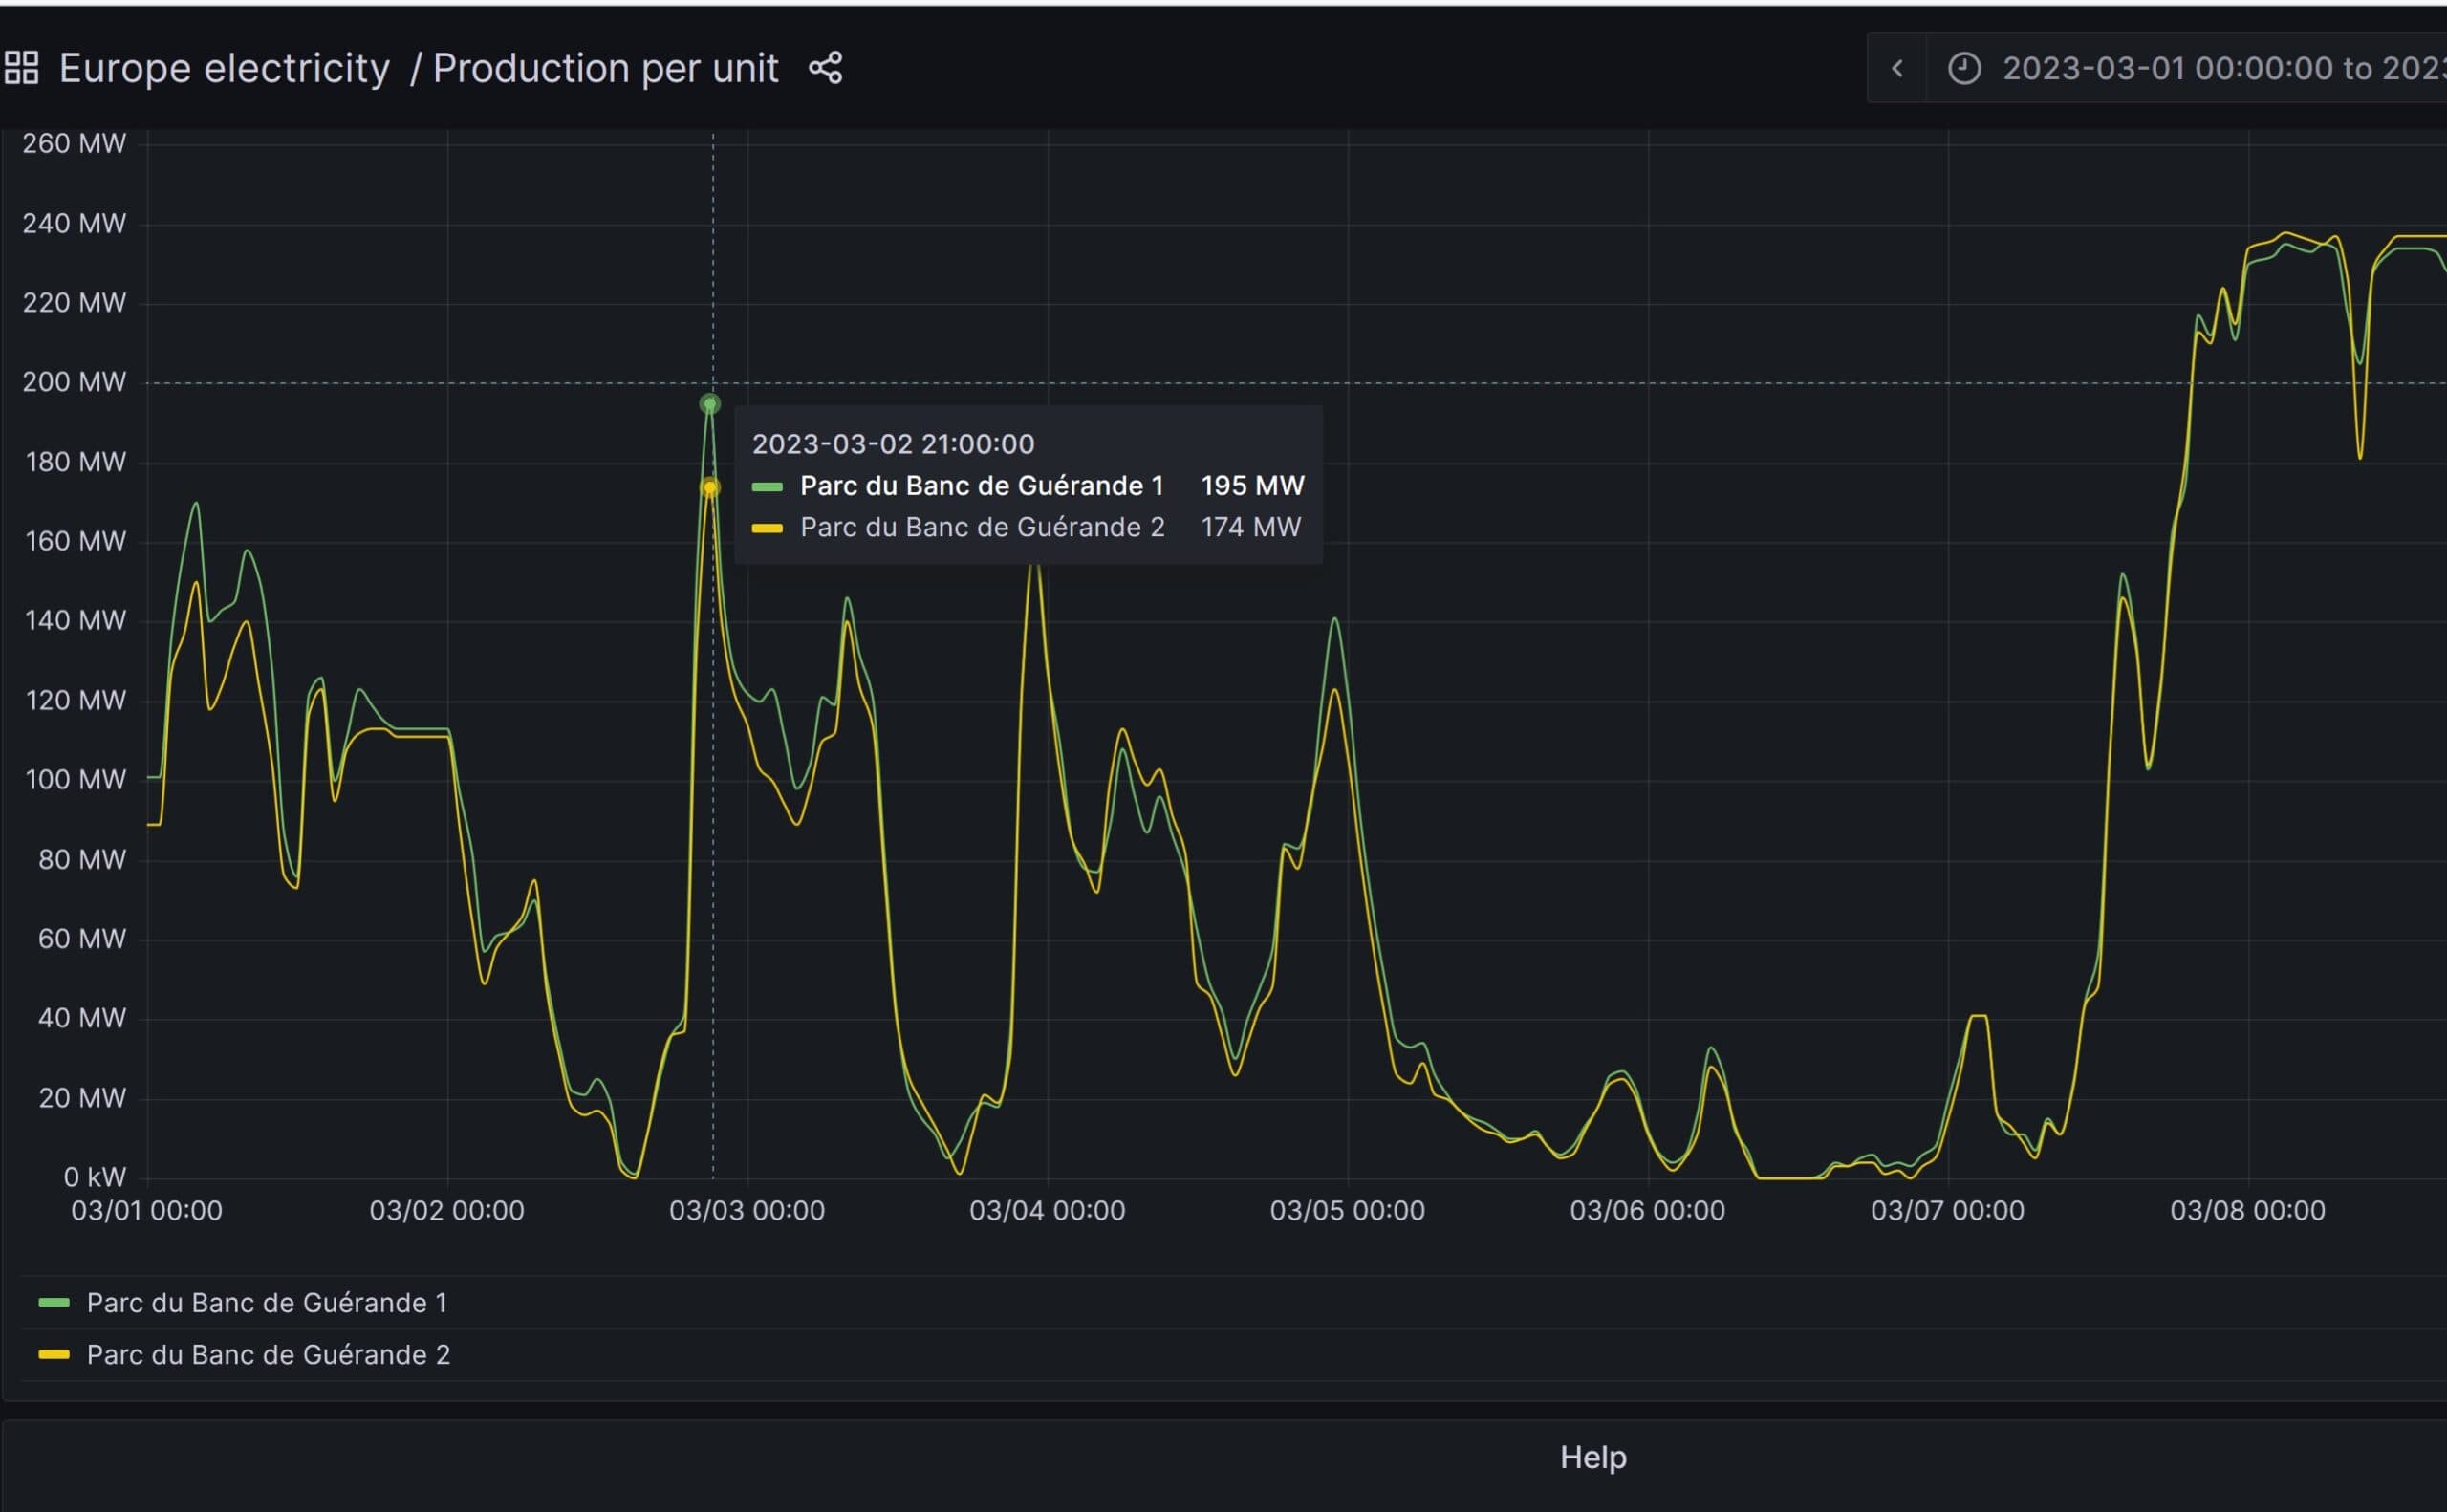This screenshot has width=2447, height=1512.
Task: Click the 200 MW y-axis label
Action: pos(75,382)
